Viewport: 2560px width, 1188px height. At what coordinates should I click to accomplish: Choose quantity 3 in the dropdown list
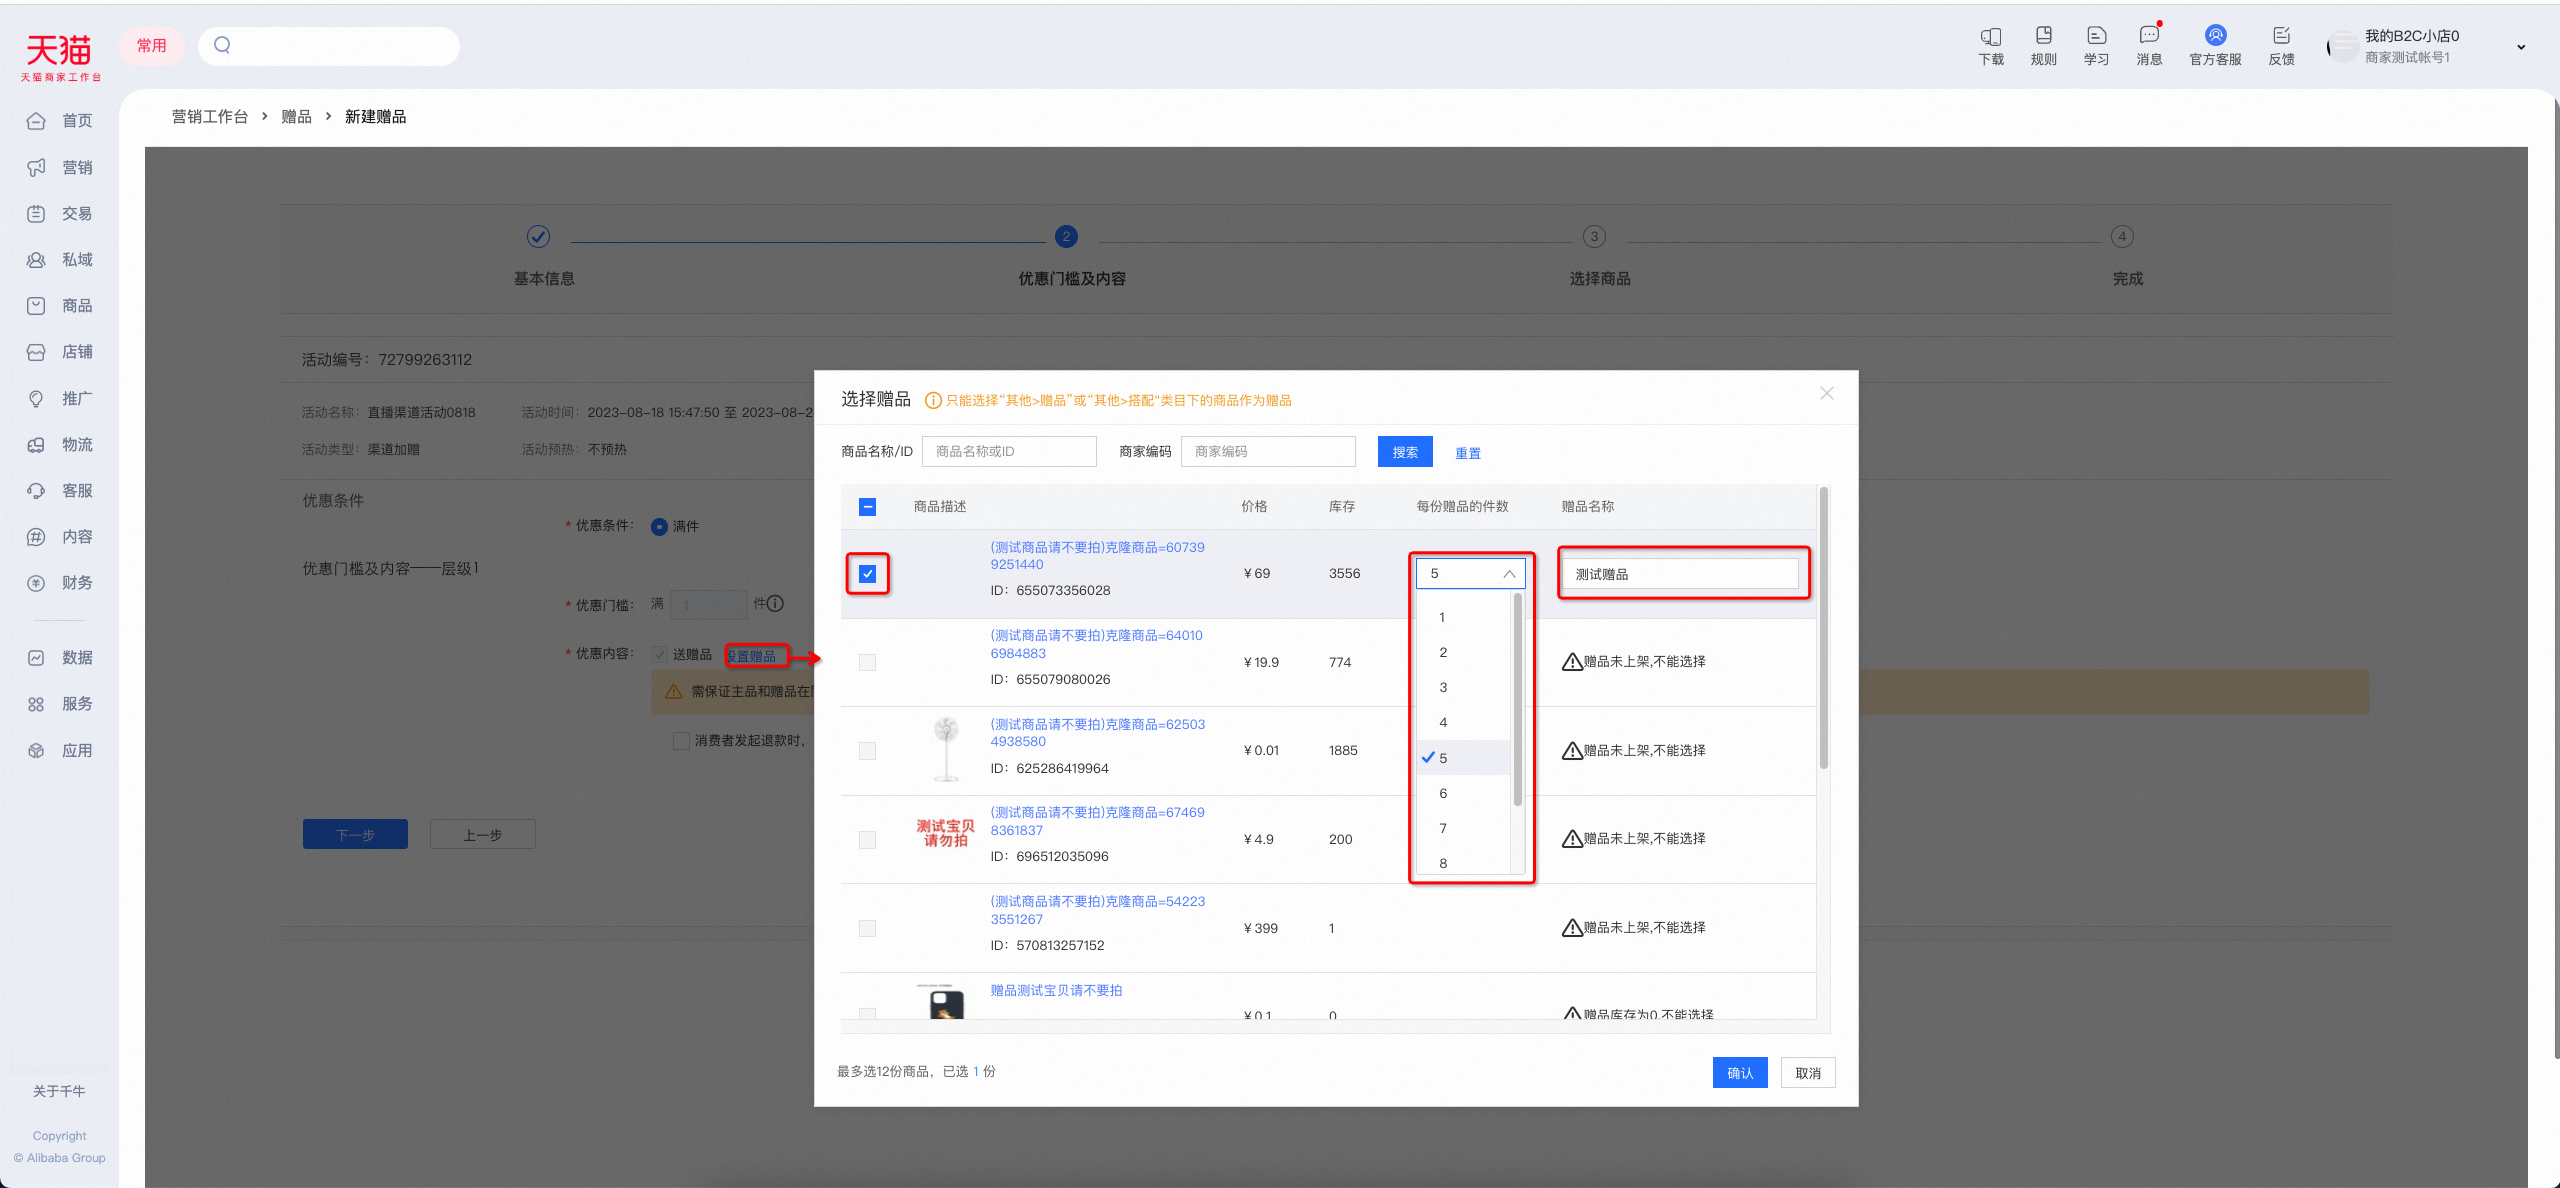pos(1463,687)
